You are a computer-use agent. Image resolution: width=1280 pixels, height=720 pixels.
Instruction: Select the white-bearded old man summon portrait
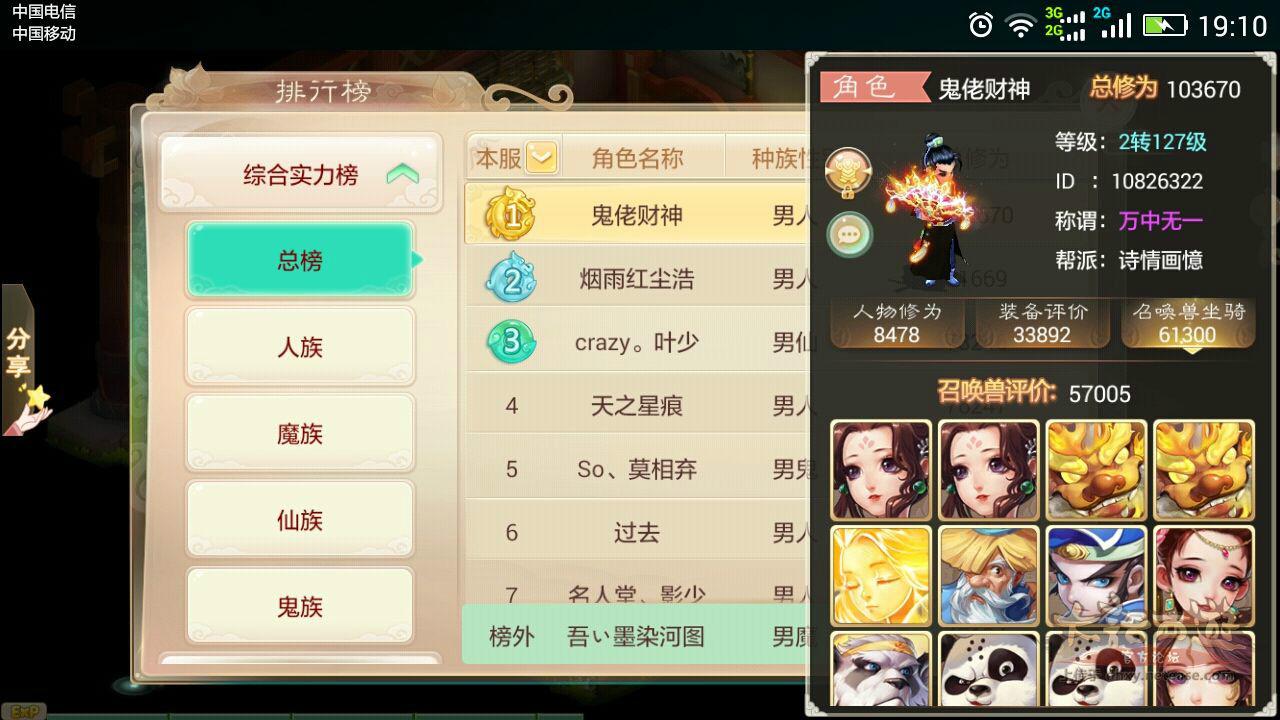pyautogui.click(x=988, y=576)
